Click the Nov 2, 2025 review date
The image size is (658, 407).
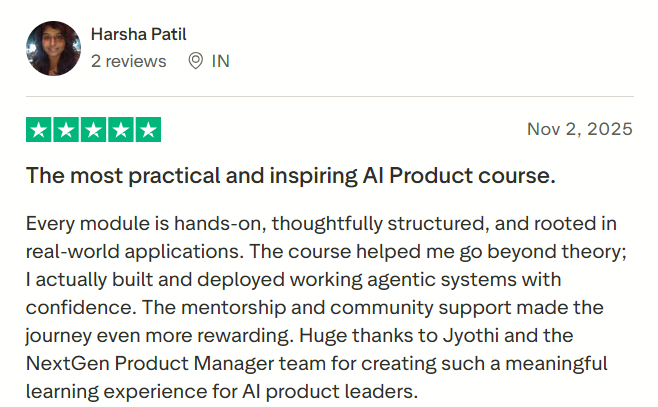(x=579, y=129)
